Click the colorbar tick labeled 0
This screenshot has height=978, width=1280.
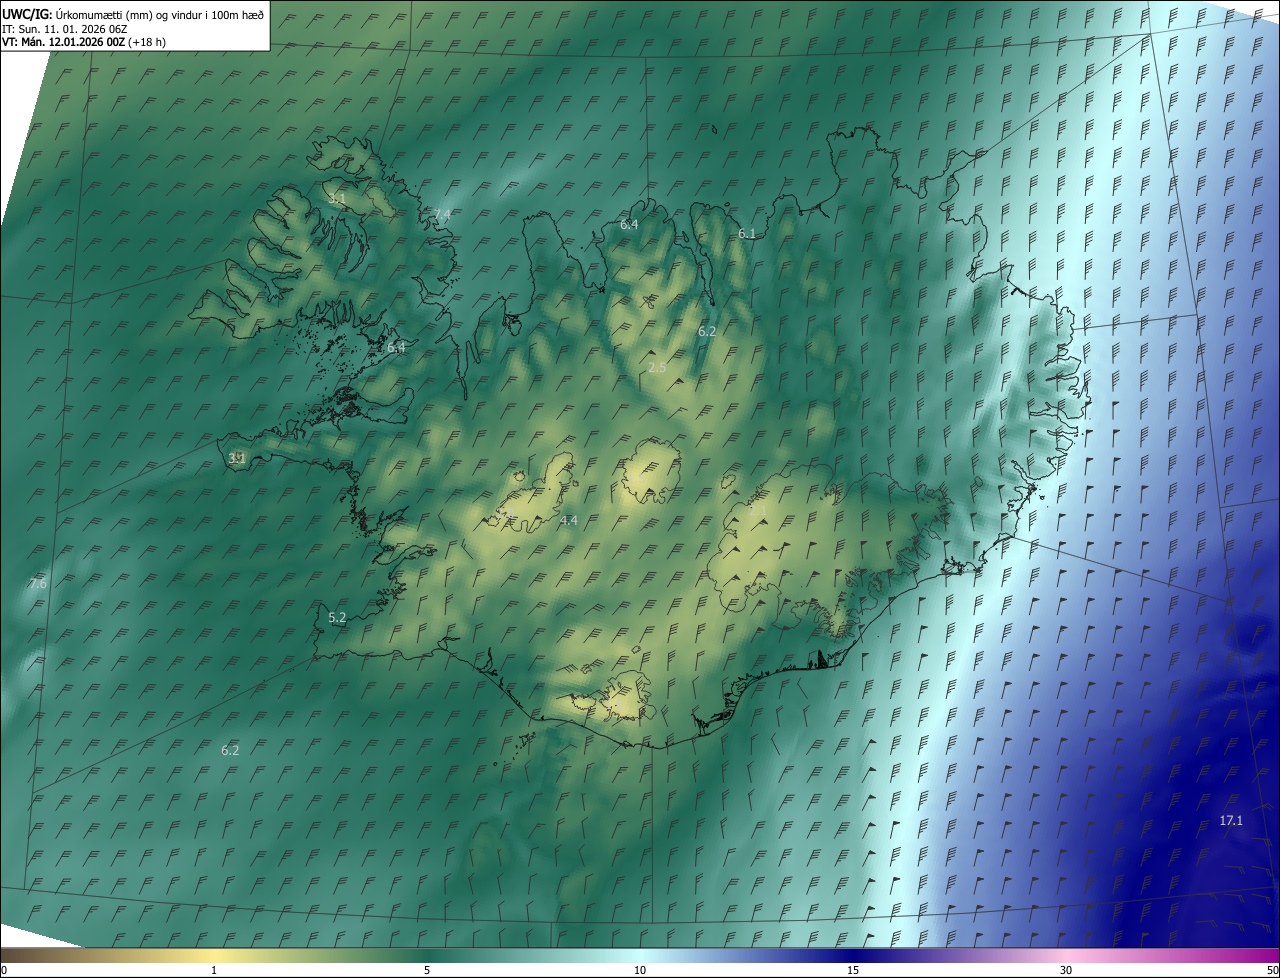[x=4, y=970]
